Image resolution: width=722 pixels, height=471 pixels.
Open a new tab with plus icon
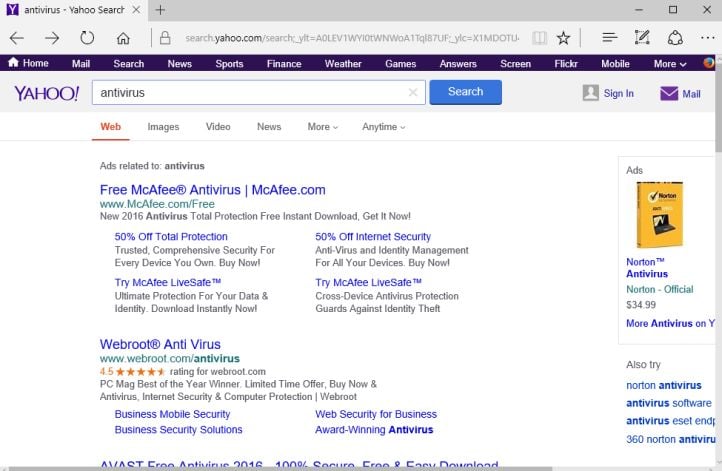point(160,10)
